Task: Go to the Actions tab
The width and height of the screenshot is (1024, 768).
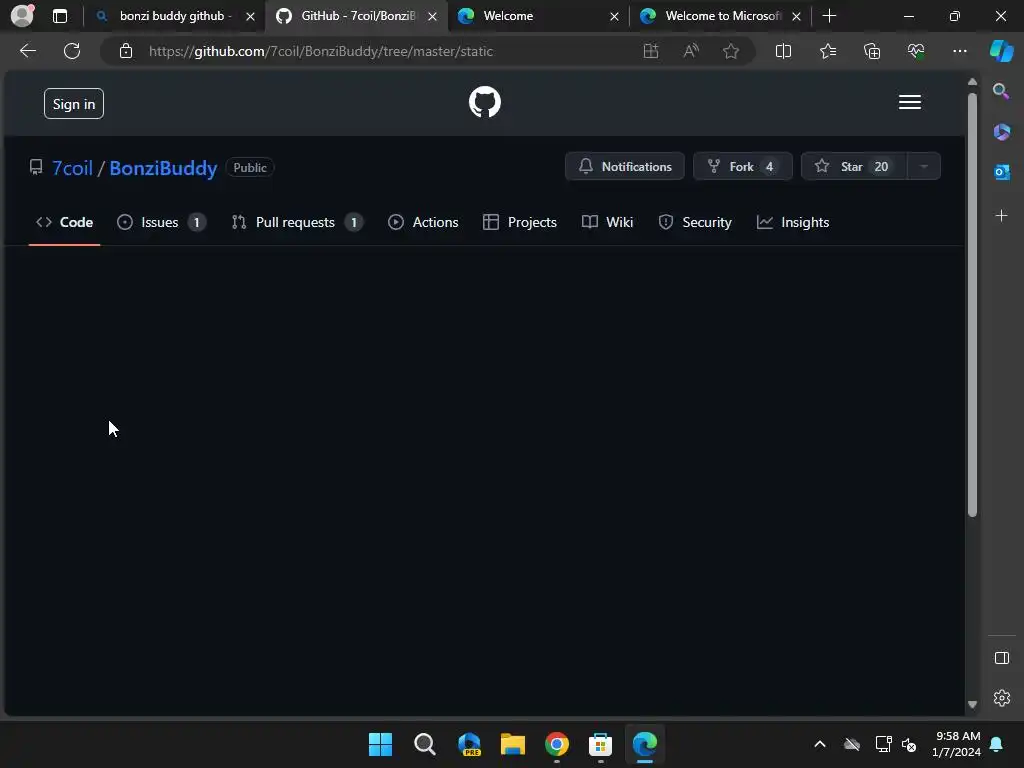Action: [423, 223]
